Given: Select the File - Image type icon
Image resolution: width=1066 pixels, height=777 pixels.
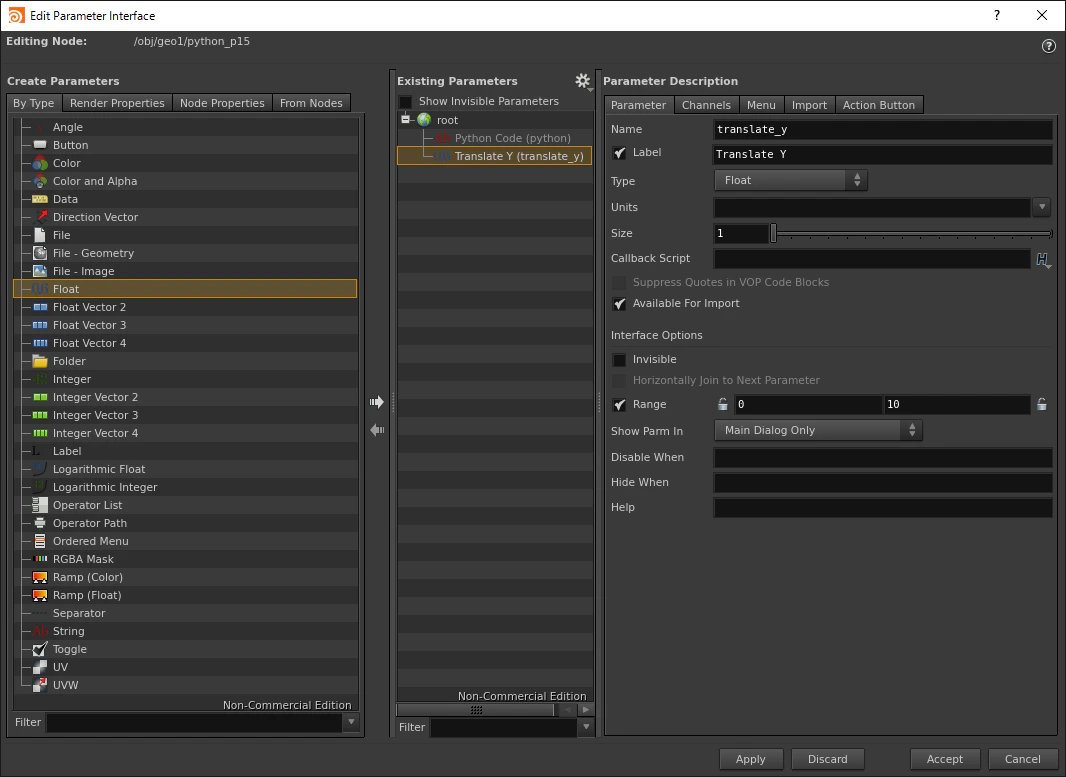Looking at the screenshot, I should click(x=40, y=271).
